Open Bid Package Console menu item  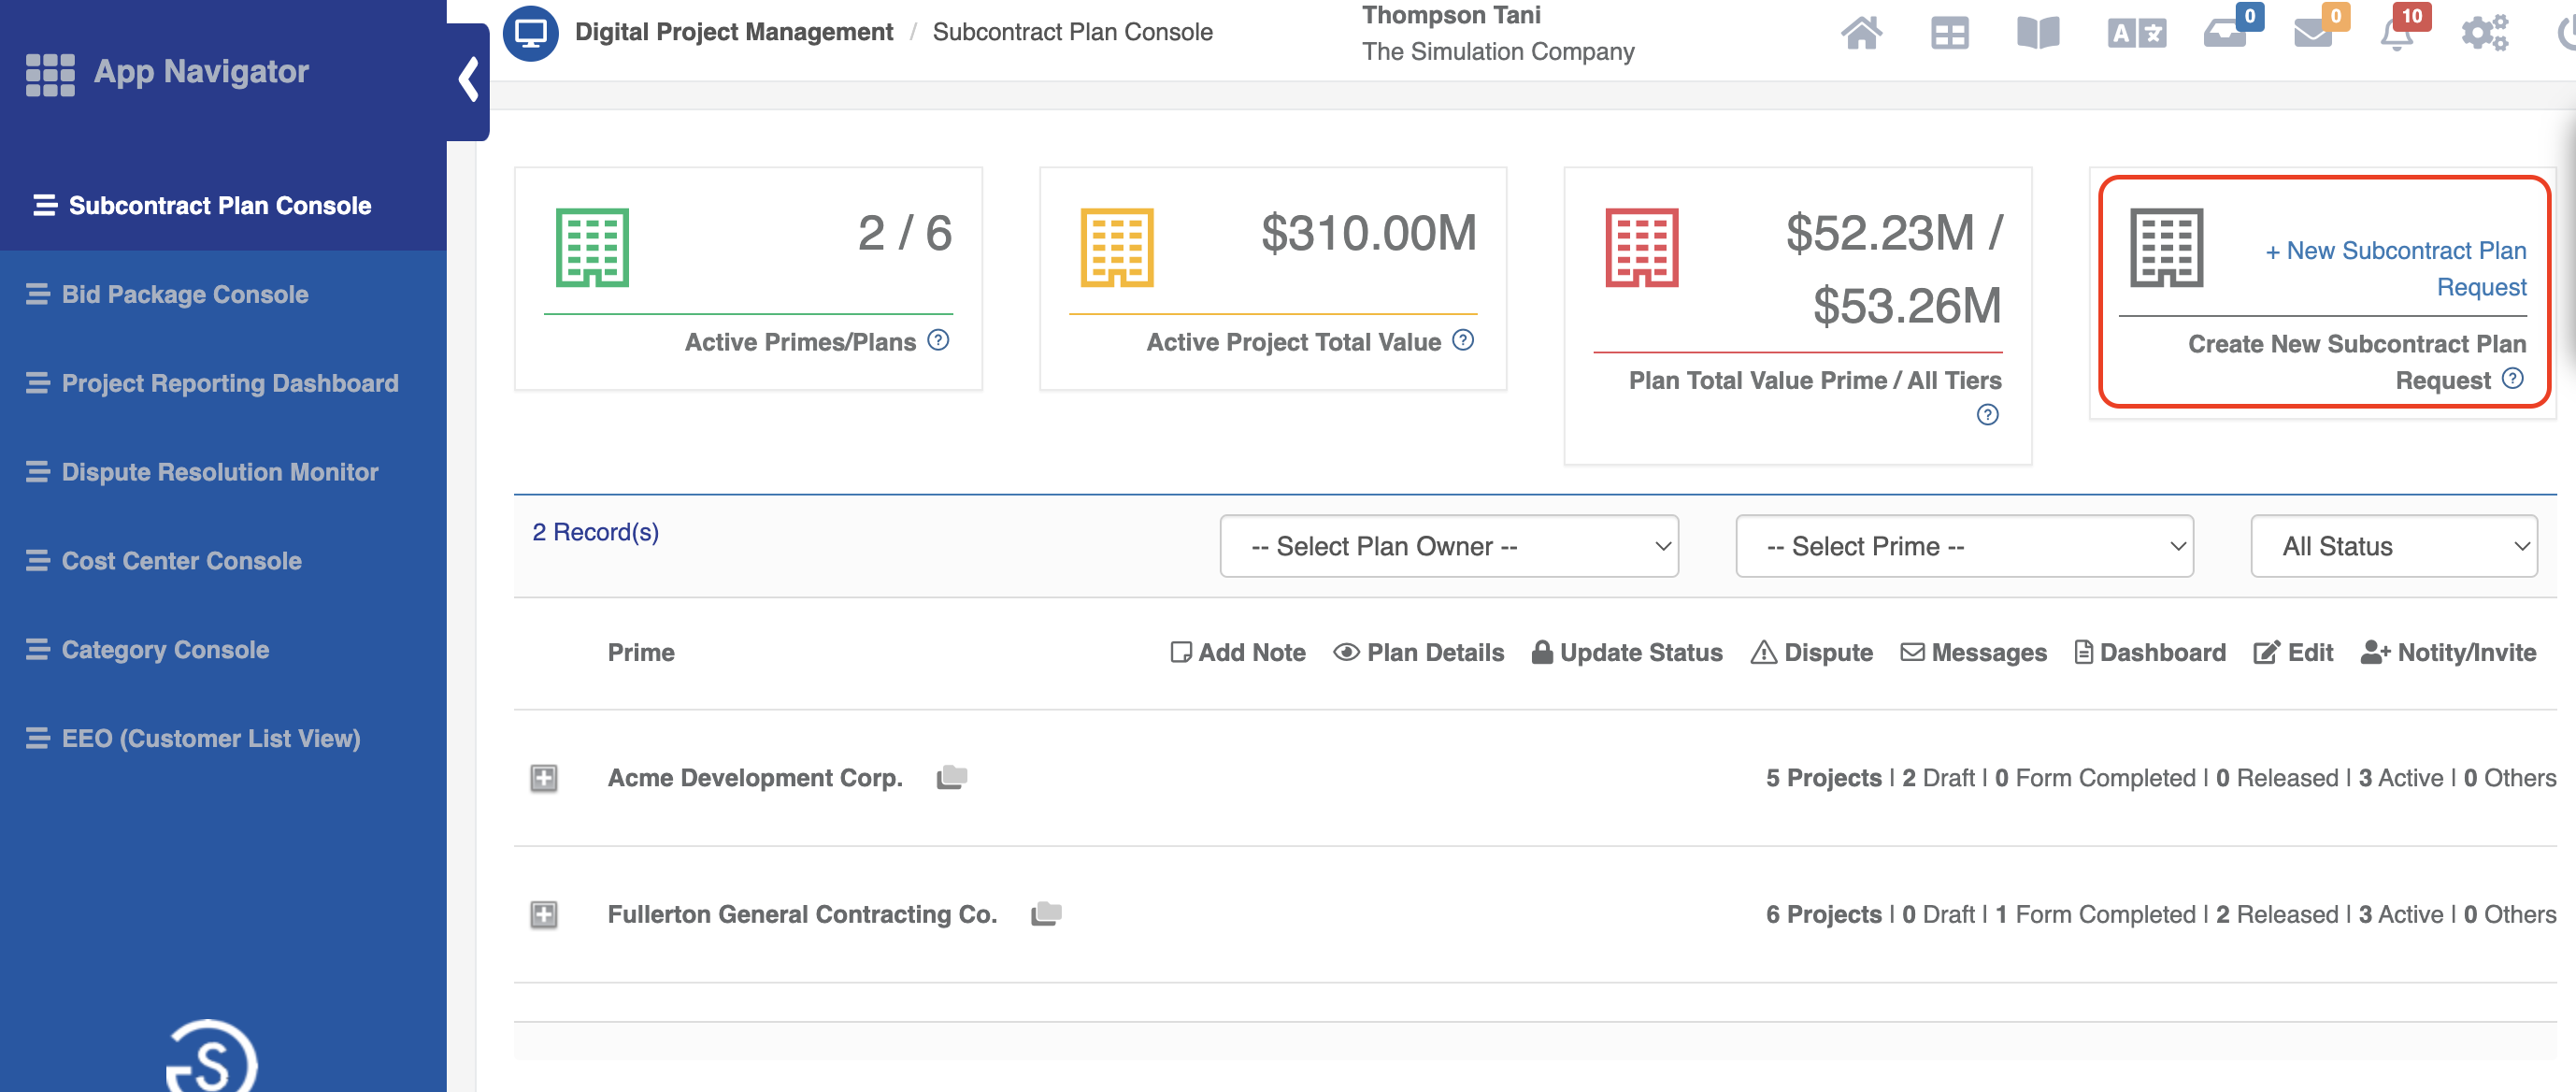pyautogui.click(x=184, y=294)
